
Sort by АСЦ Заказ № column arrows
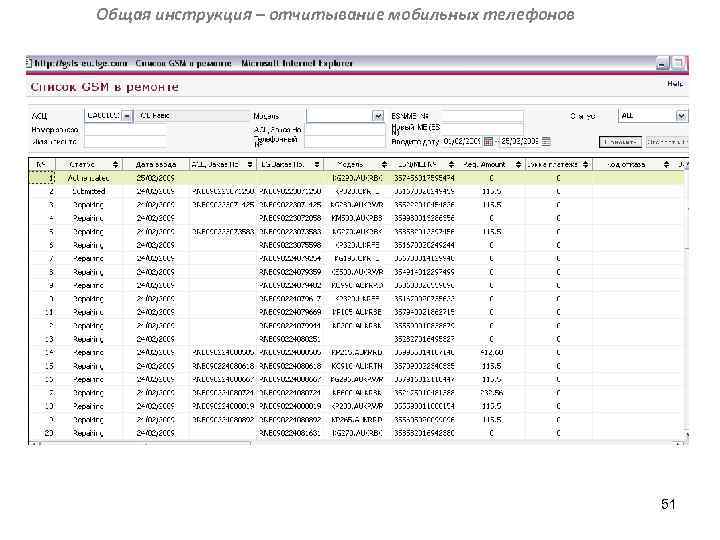[250, 164]
